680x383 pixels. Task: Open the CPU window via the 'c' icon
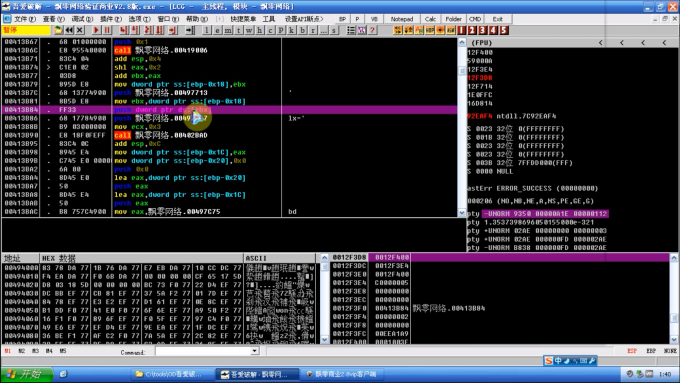coord(270,30)
